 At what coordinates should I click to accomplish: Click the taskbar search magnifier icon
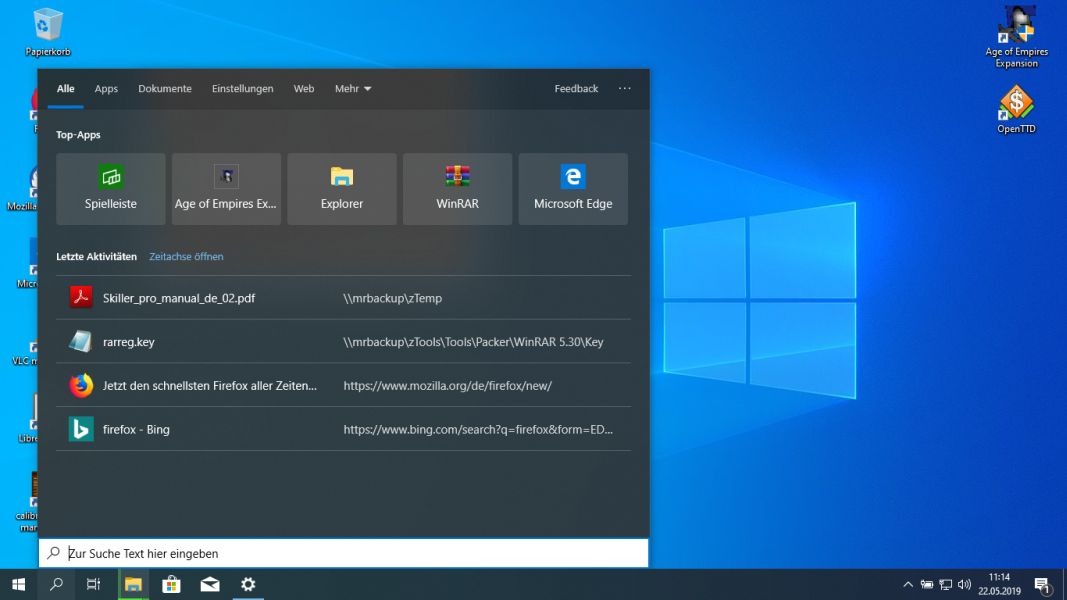click(56, 584)
